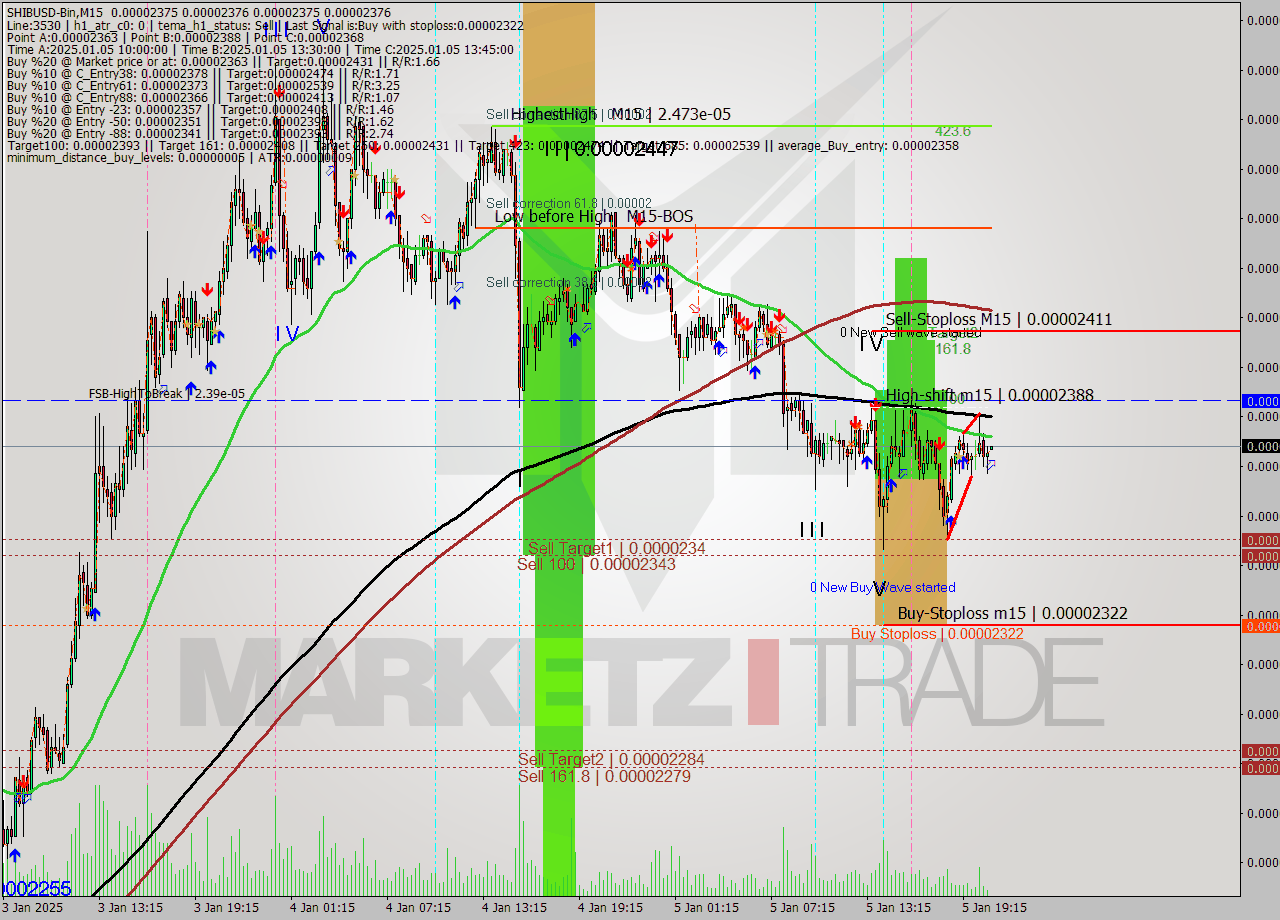The width and height of the screenshot is (1280, 920).
Task: Click the '4 Jan 13:15' time axis label
Action: coord(514,908)
